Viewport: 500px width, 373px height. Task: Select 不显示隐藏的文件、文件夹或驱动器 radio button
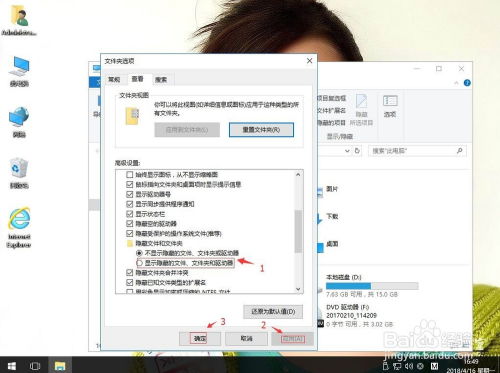click(x=139, y=253)
